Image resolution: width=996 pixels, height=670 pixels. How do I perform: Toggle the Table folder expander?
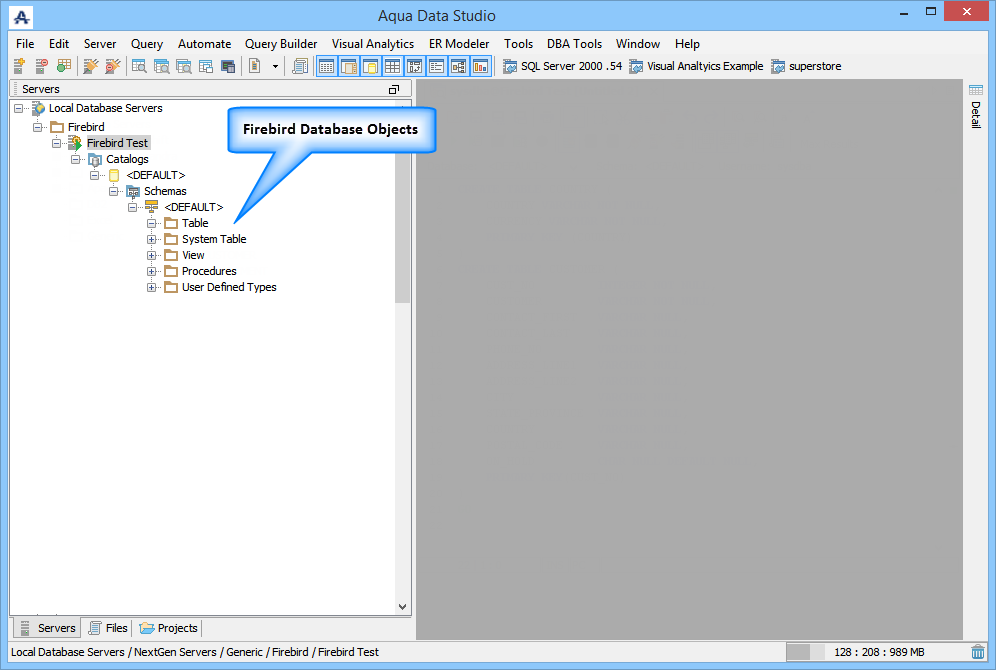[x=152, y=223]
